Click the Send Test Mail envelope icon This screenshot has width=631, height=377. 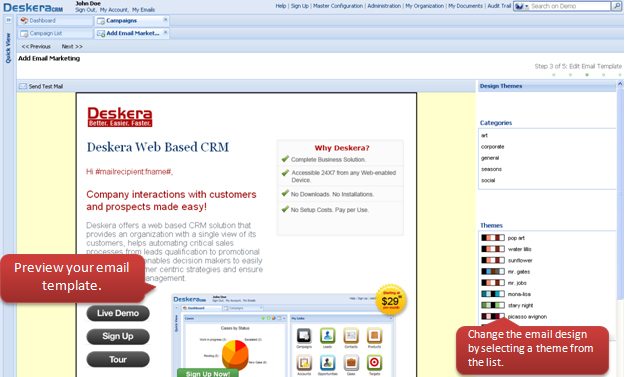[x=23, y=86]
